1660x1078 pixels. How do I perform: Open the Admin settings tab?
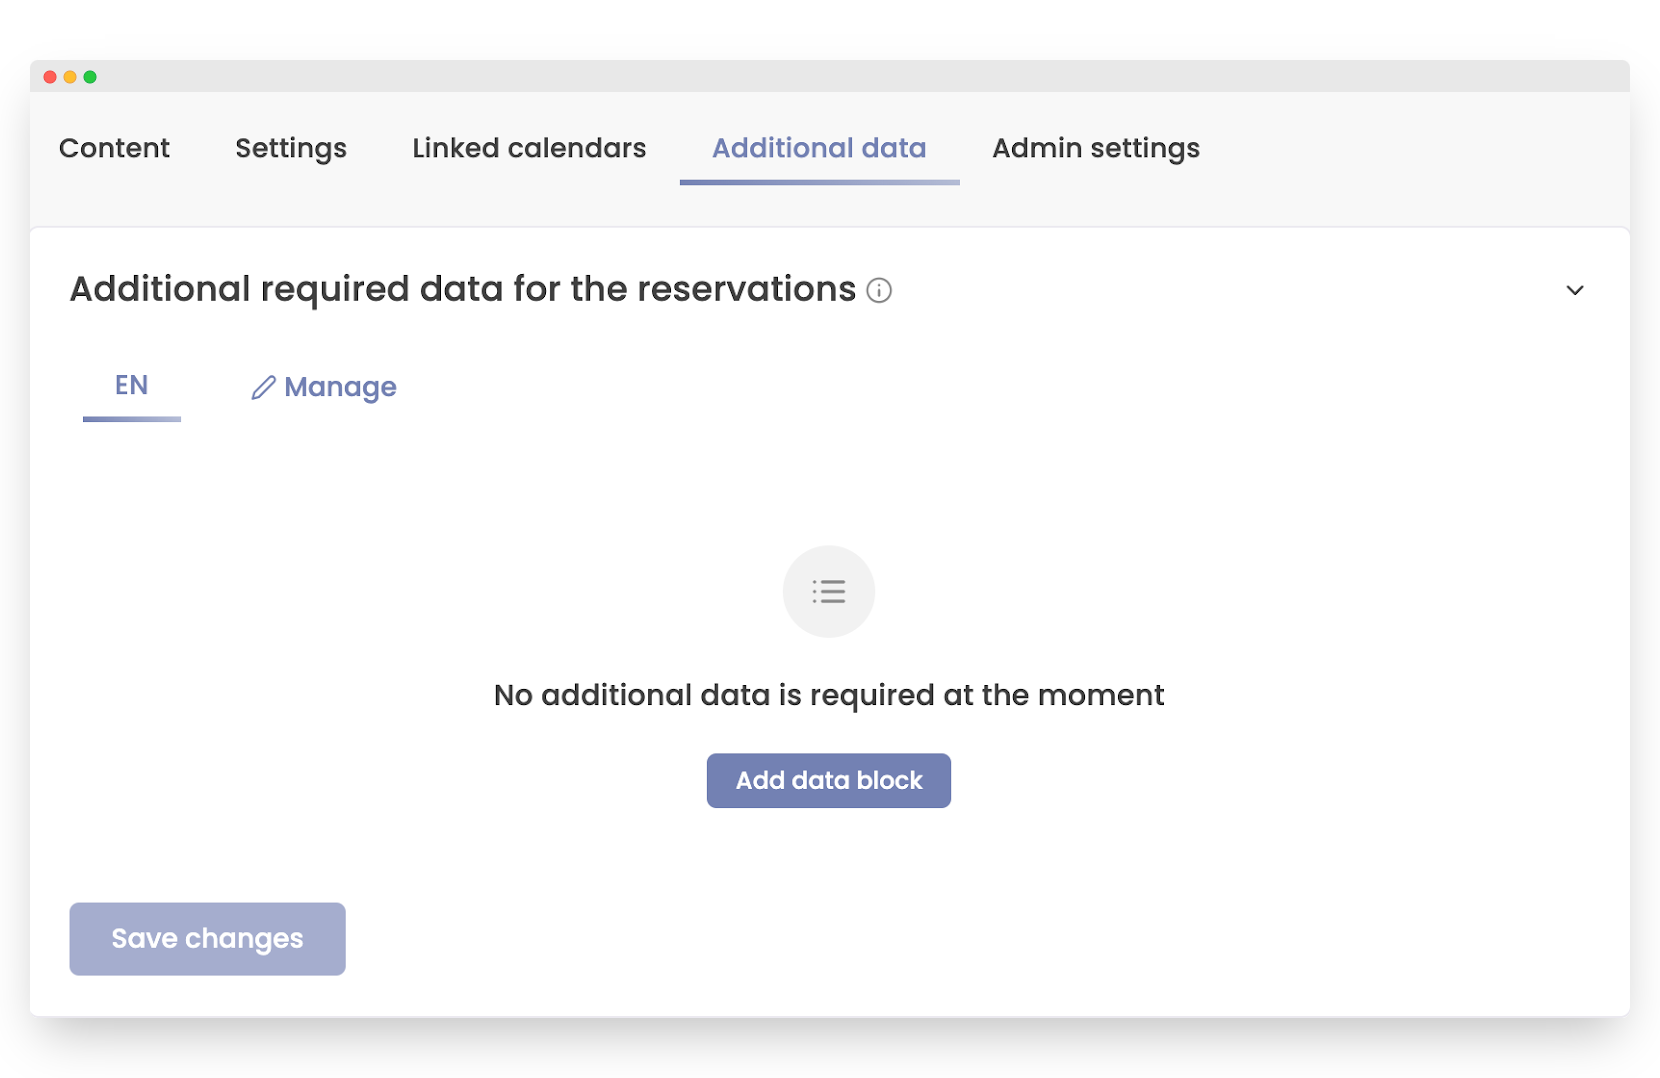(1095, 148)
